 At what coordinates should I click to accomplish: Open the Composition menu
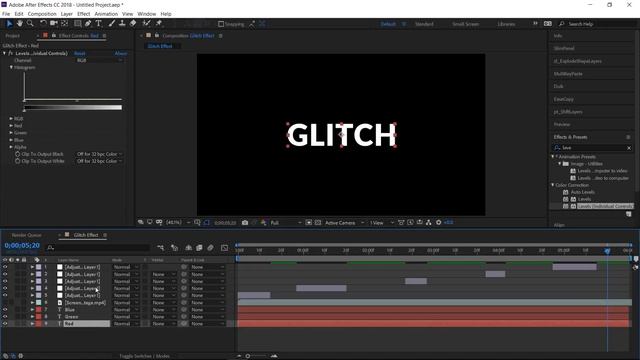point(42,14)
